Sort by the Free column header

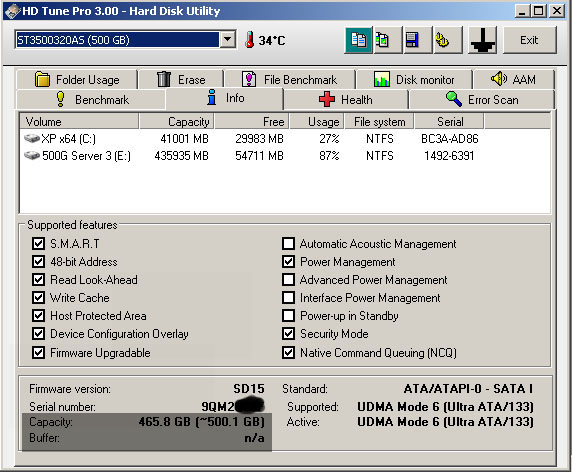pyautogui.click(x=252, y=121)
